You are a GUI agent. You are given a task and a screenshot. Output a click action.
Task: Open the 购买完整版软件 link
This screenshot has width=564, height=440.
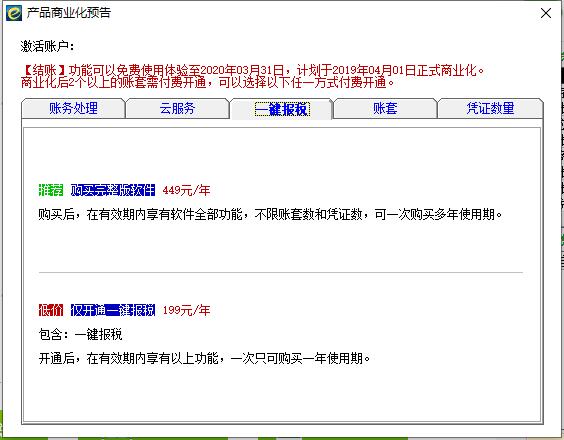pos(113,190)
